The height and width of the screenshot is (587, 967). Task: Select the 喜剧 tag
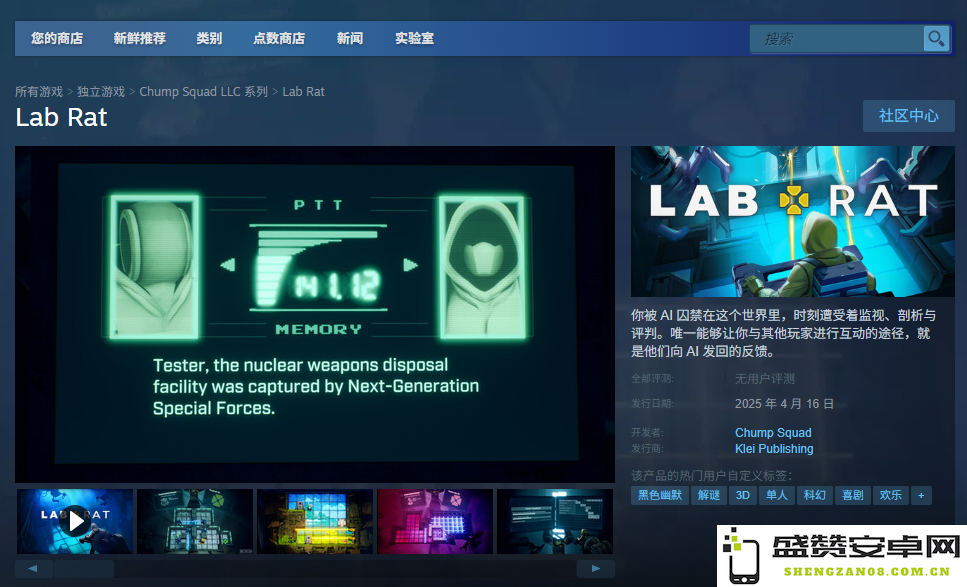pos(853,495)
